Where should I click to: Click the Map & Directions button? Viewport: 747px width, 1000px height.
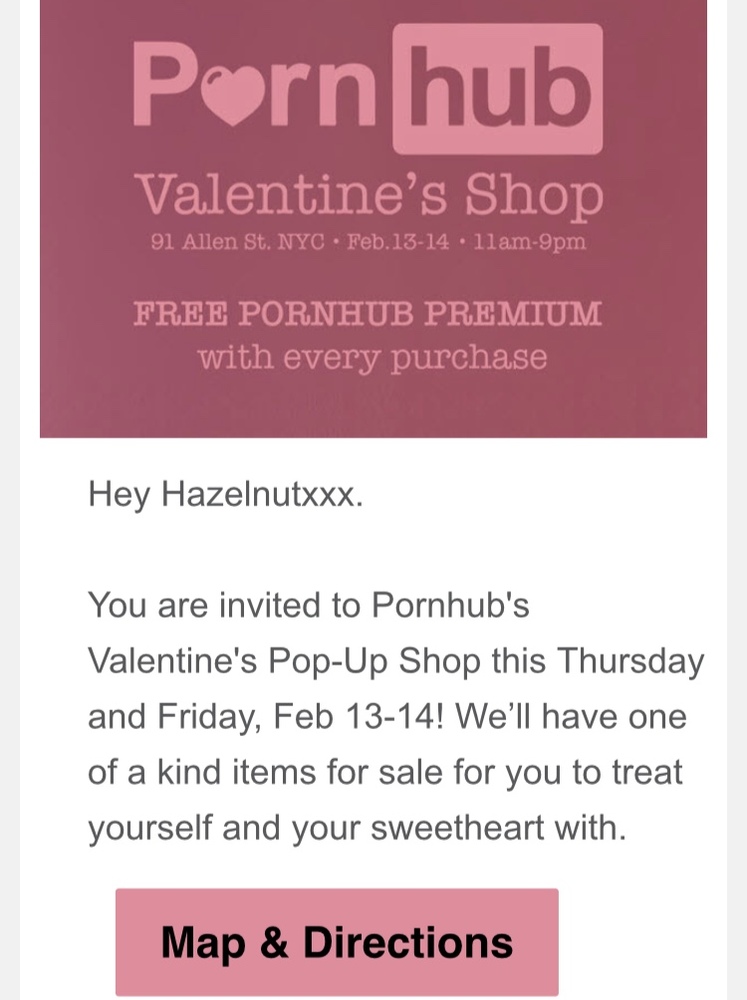point(336,942)
